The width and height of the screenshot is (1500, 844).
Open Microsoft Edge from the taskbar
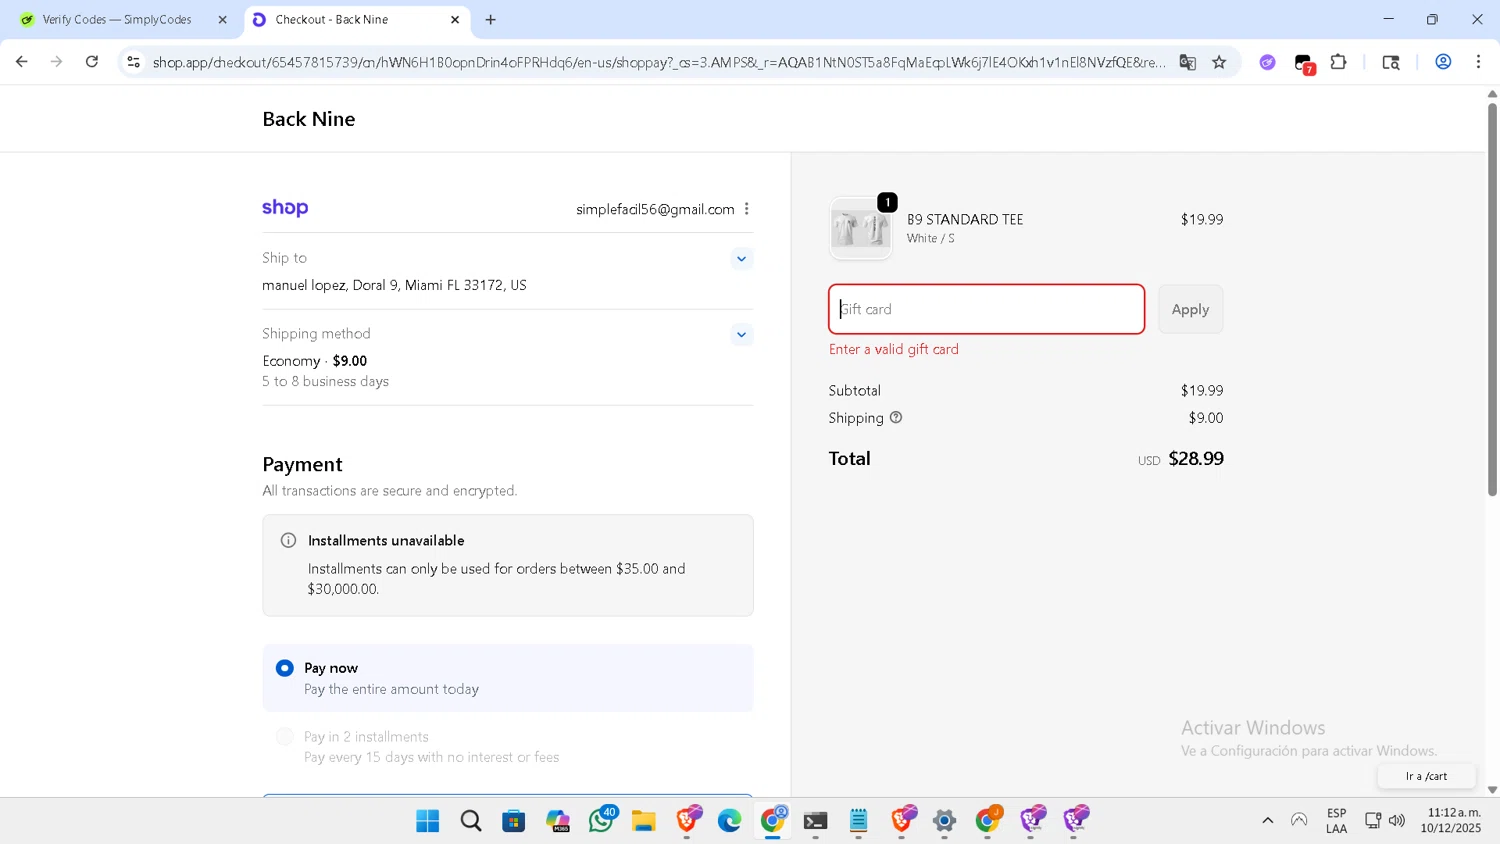tap(730, 821)
